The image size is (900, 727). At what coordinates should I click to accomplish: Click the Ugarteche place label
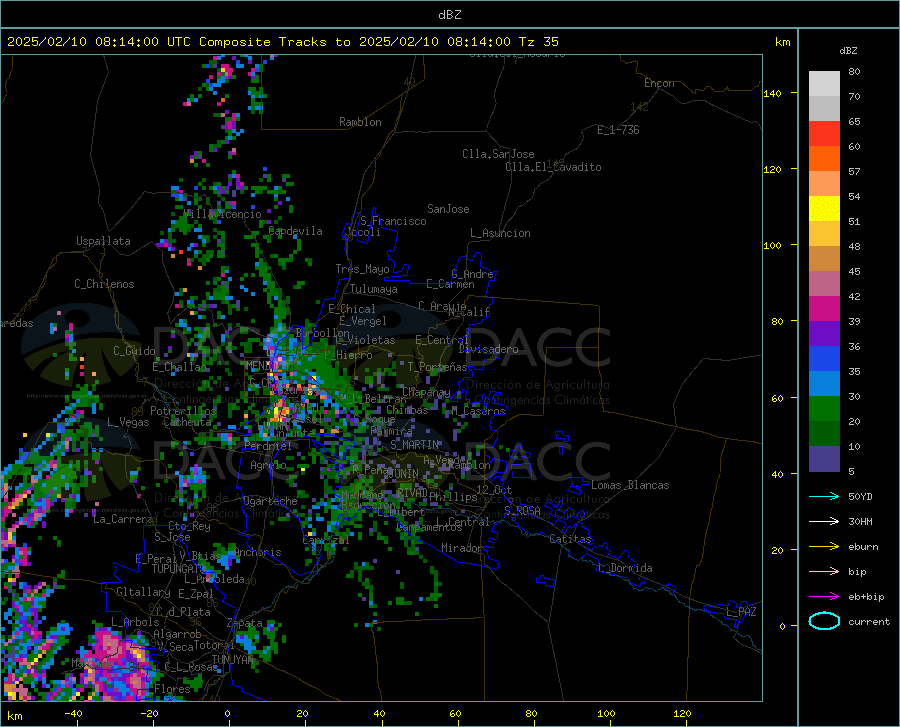tap(270, 501)
